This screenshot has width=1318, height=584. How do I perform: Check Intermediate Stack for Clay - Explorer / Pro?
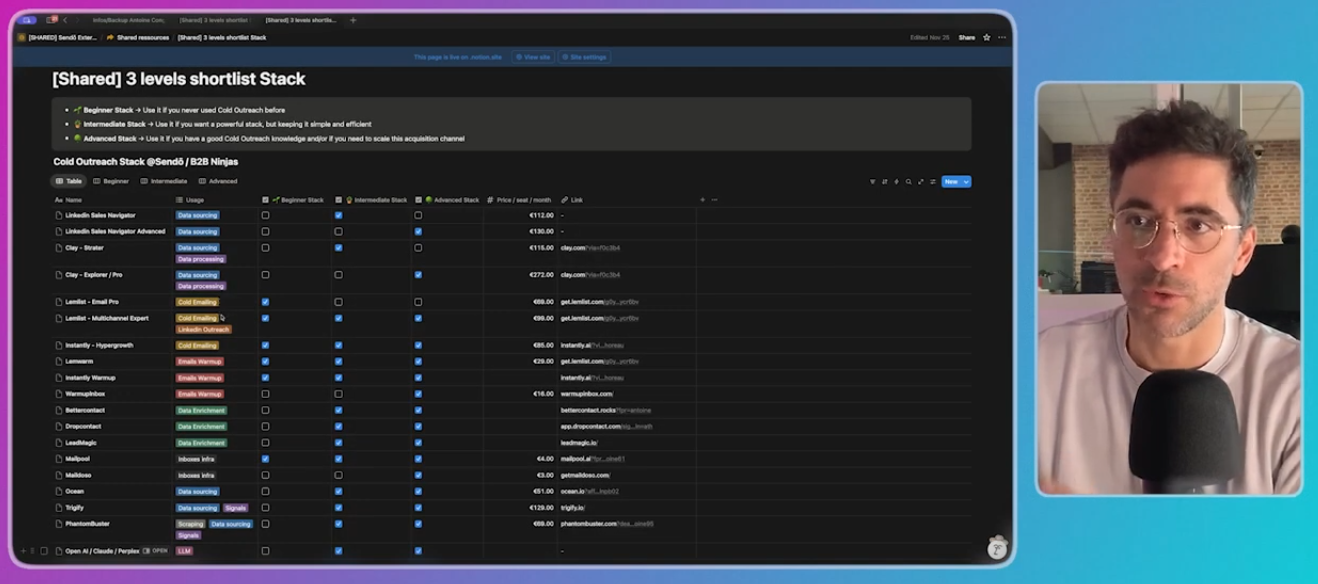coord(338,274)
